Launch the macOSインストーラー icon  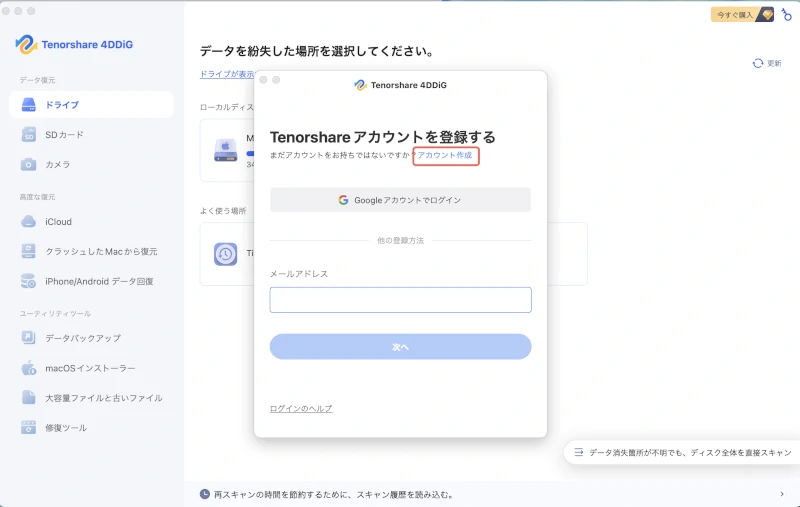[29, 368]
